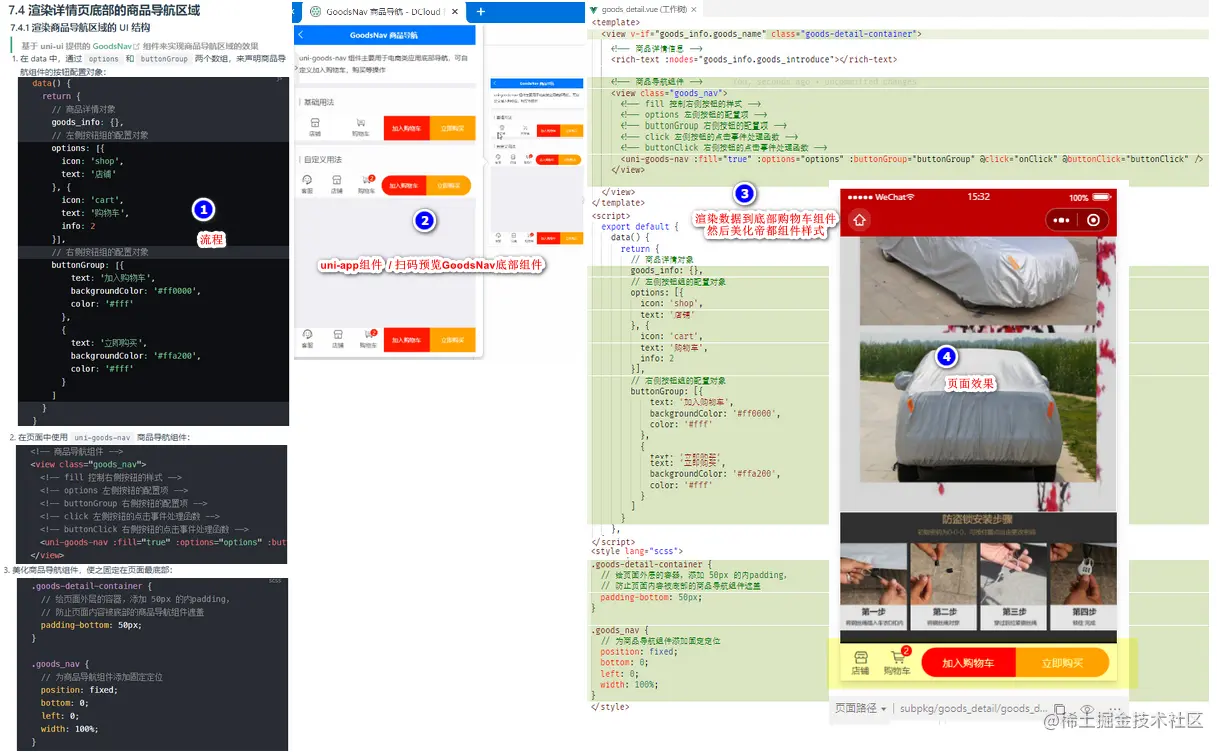Screen dimensions: 1225x752
Task: Click 加入购物车 in 基础用法 row
Action: click(x=406, y=128)
